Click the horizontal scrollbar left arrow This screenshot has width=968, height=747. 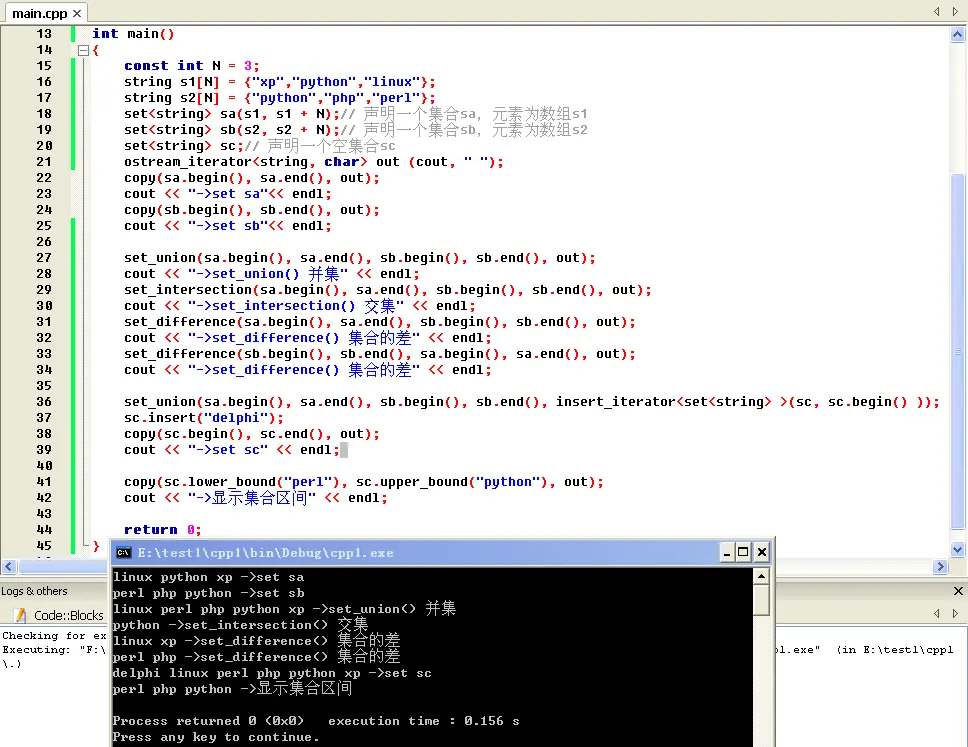pos(9,566)
